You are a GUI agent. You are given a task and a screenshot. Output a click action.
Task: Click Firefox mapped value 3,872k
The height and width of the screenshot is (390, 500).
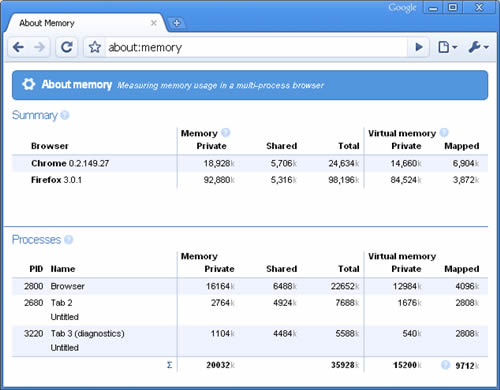466,180
